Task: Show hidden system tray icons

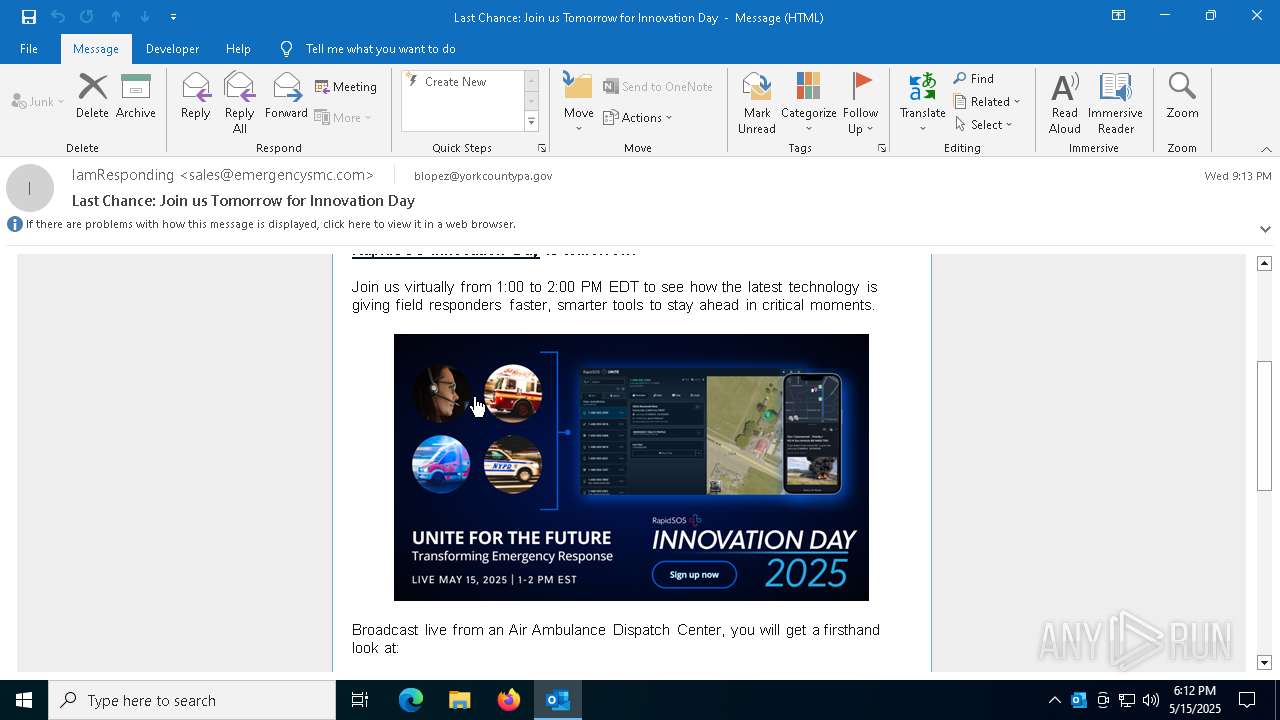Action: pyautogui.click(x=1054, y=700)
